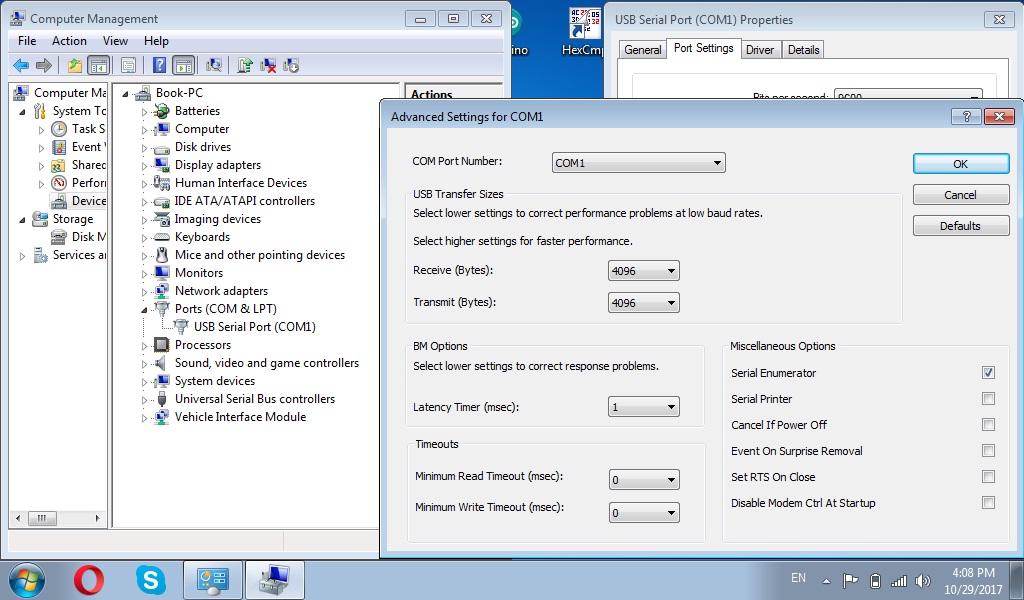This screenshot has width=1024, height=600.
Task: Expand the Network adapters node
Action: (144, 292)
